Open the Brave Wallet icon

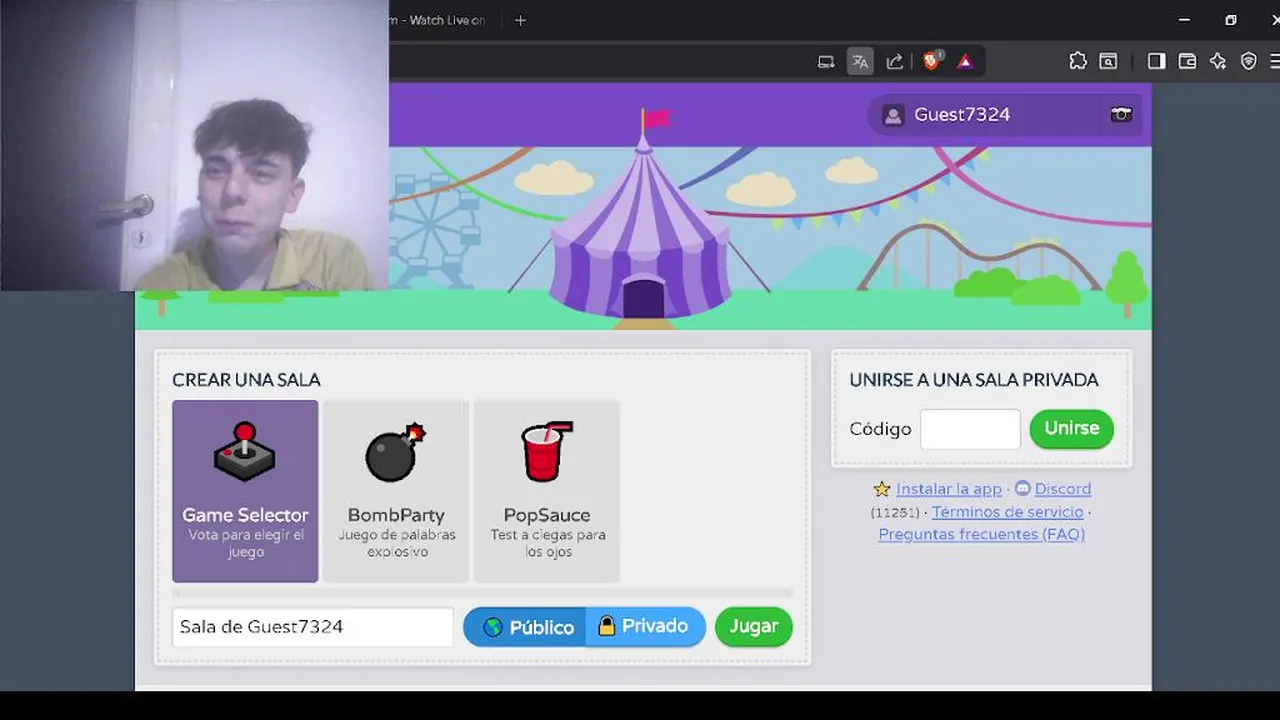[1187, 61]
